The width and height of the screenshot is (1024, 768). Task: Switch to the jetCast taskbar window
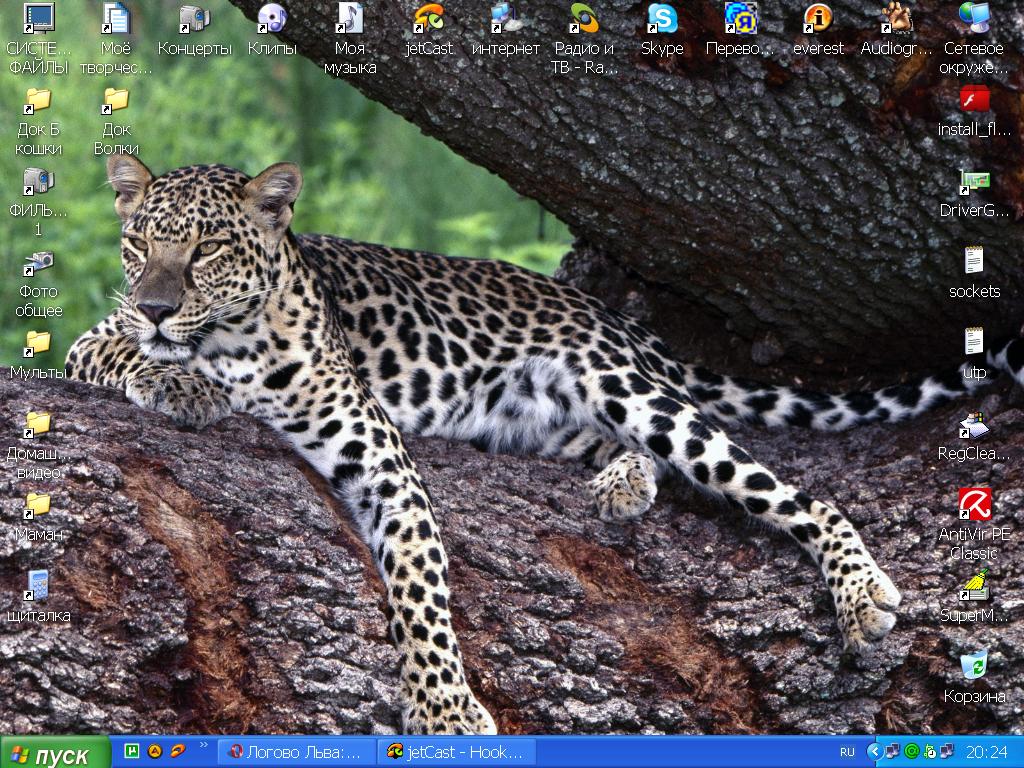pyautogui.click(x=456, y=753)
